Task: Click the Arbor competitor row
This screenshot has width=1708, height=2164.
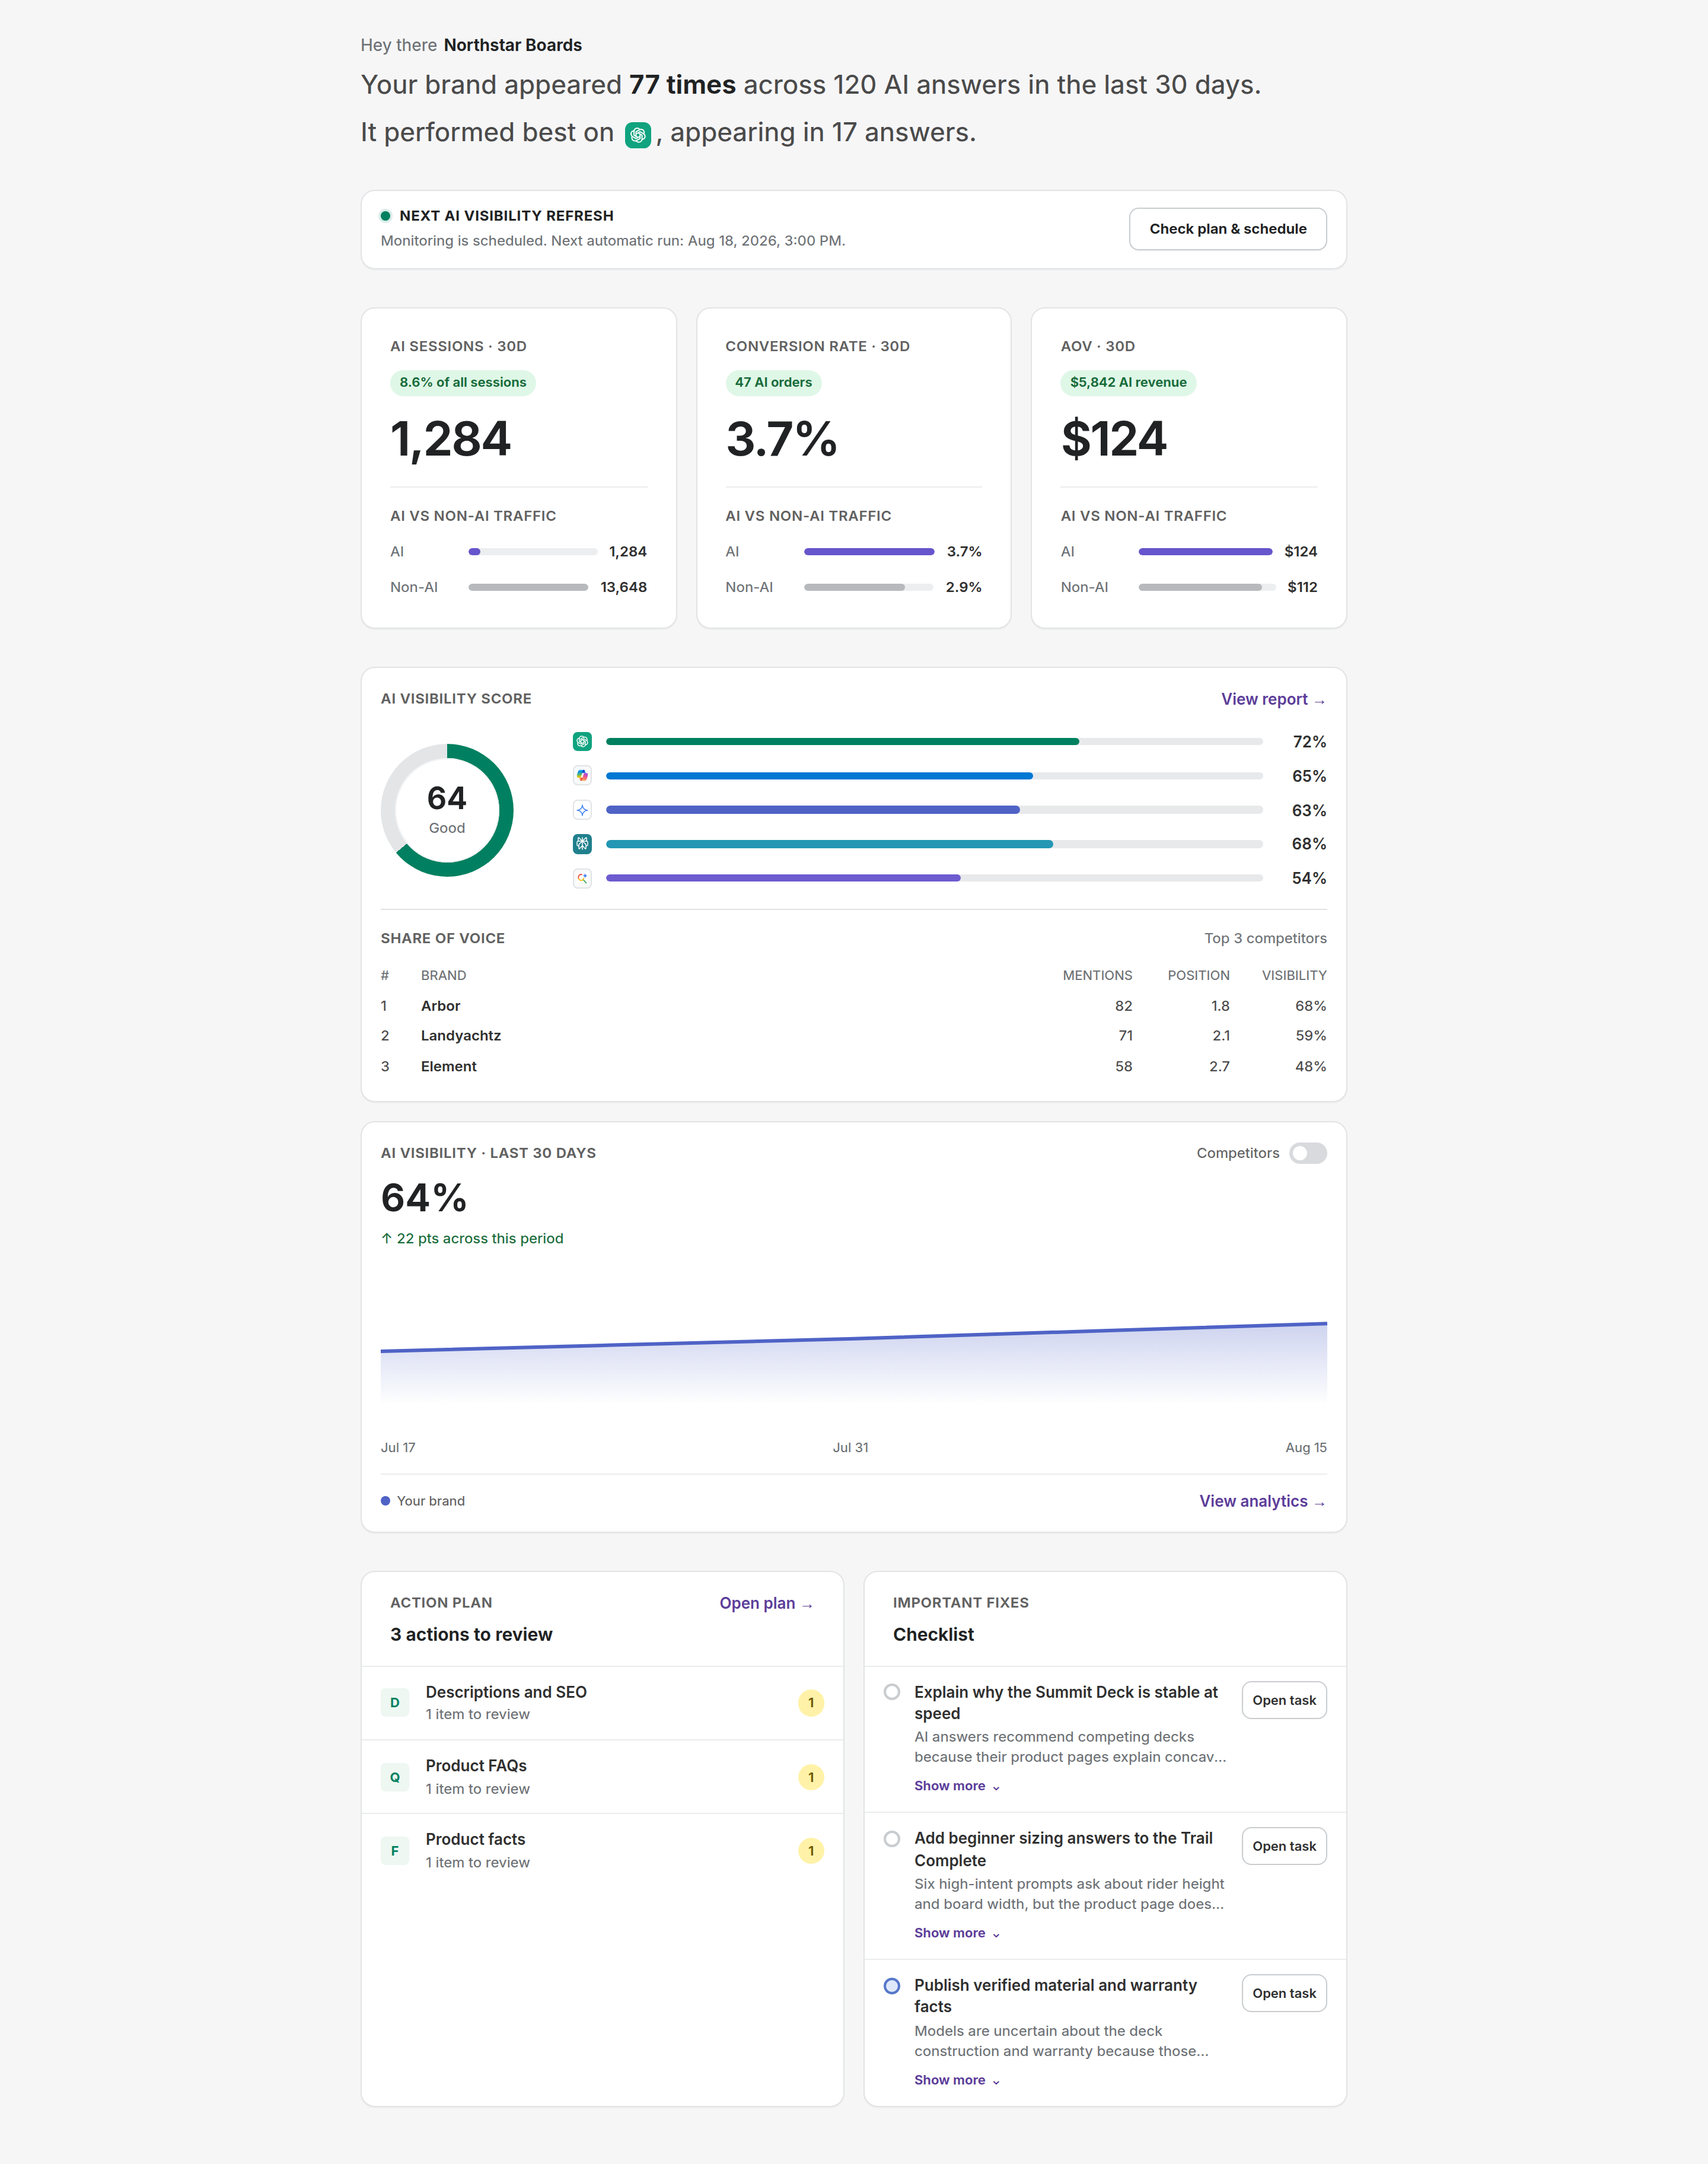Action: point(854,1006)
